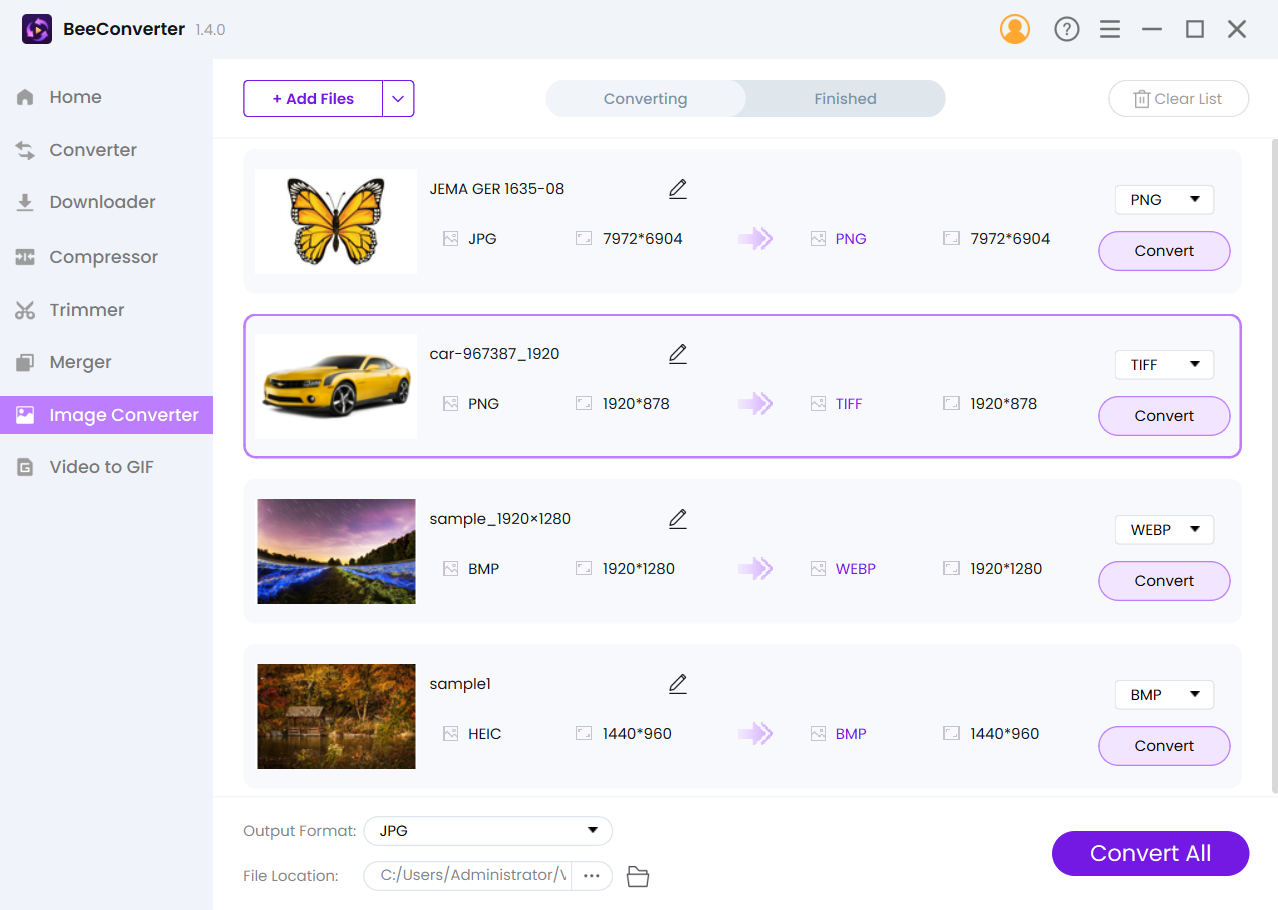Rename sample1 with pencil icon
Screen dimensions: 1278x910
tap(678, 684)
